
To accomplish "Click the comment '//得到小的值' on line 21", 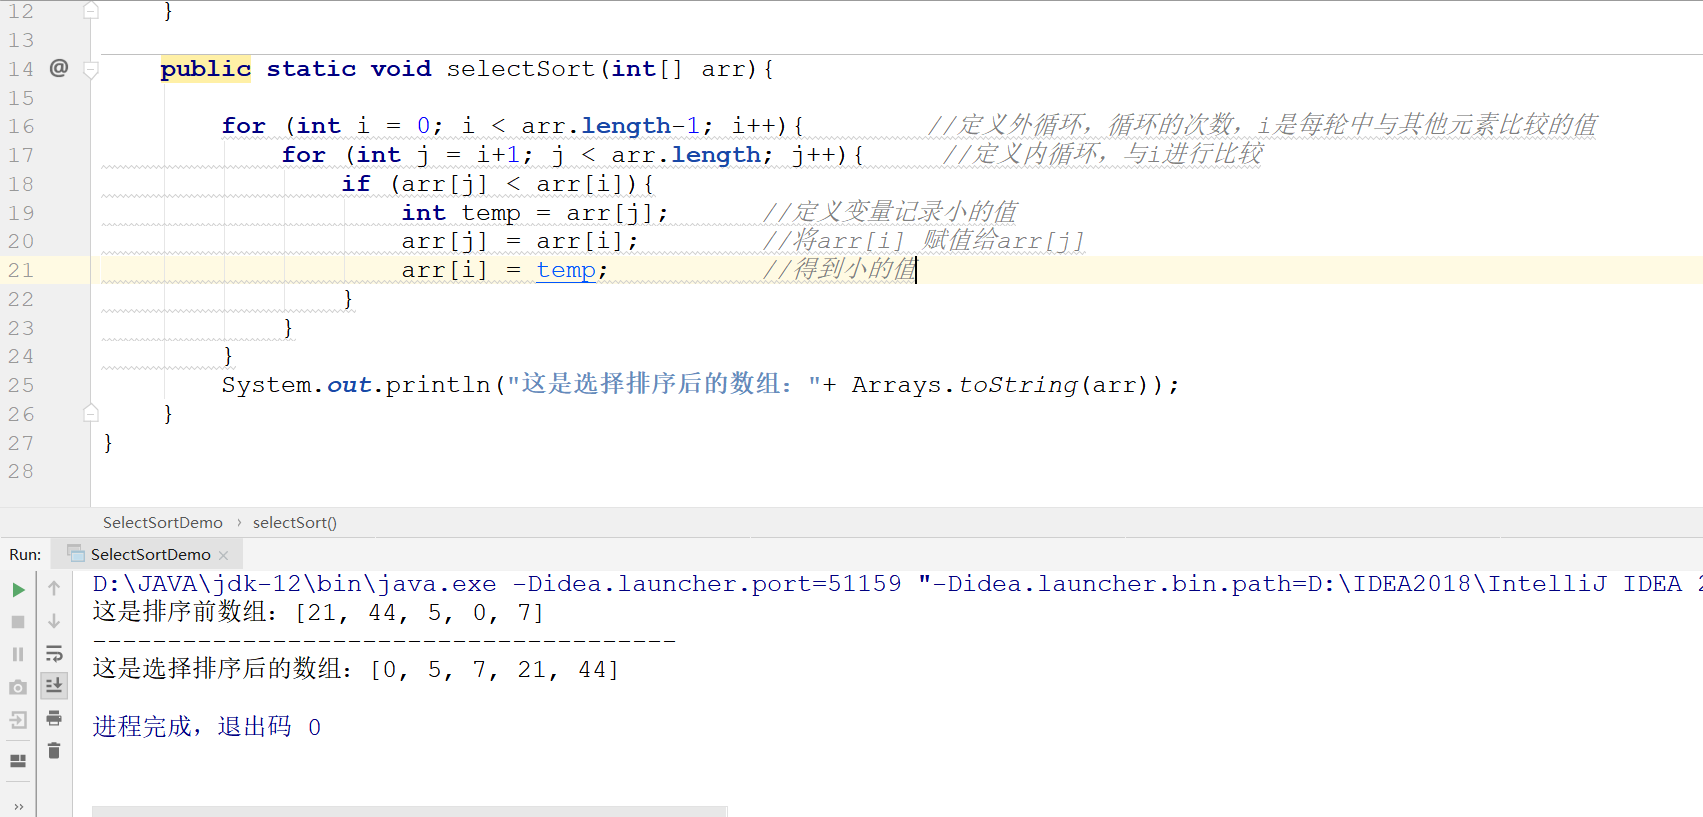I will [839, 269].
